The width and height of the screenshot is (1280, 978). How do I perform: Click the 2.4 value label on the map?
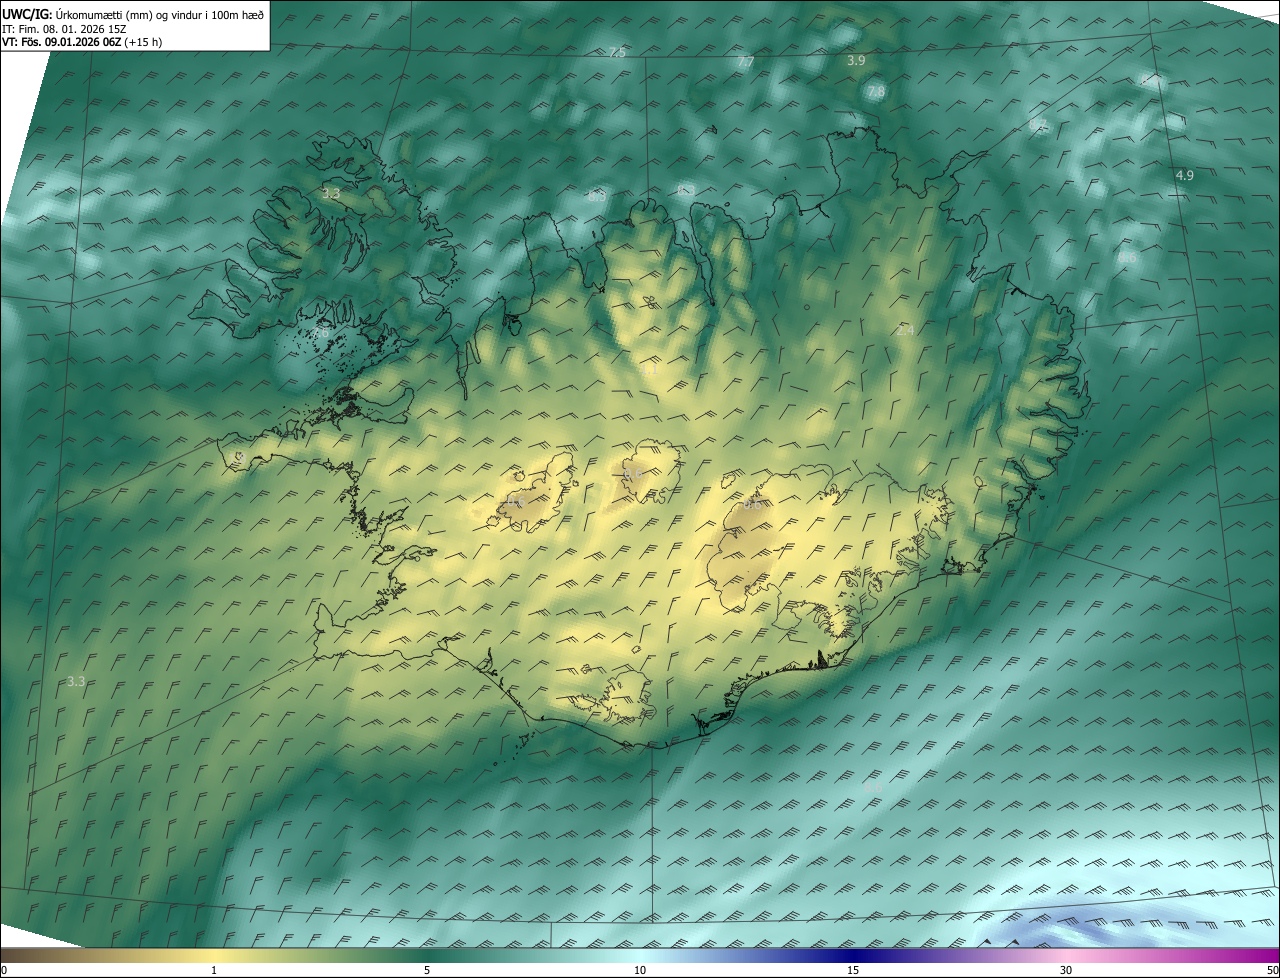[x=905, y=331]
